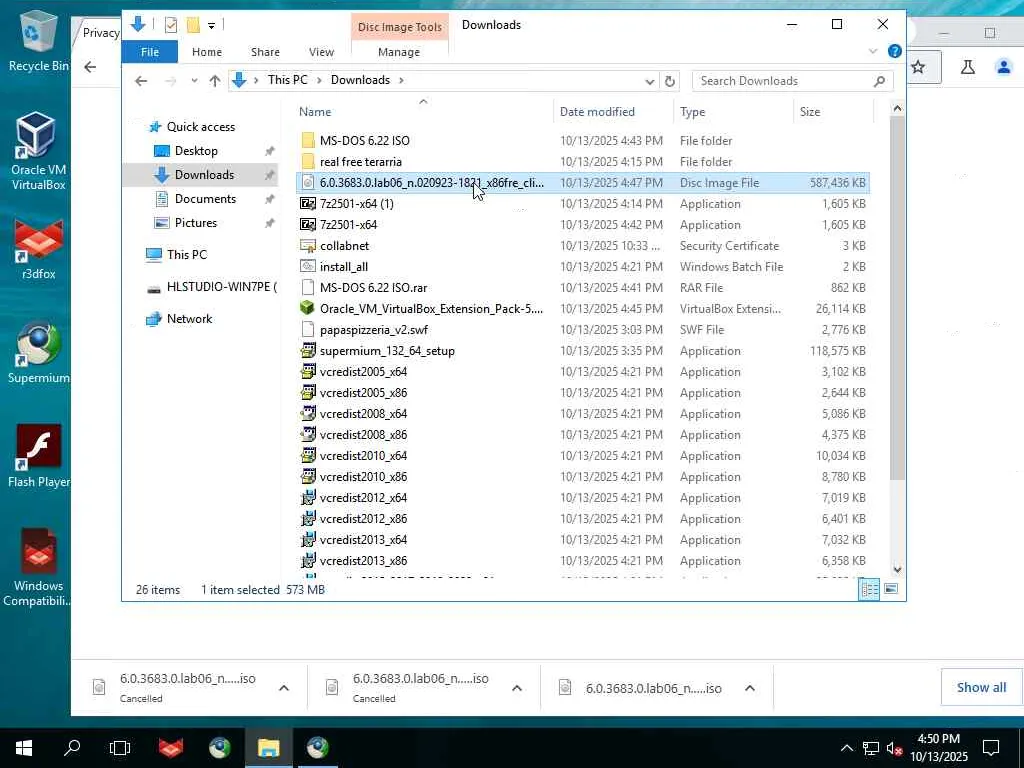
Task: Open options for third download item
Action: (x=750, y=688)
